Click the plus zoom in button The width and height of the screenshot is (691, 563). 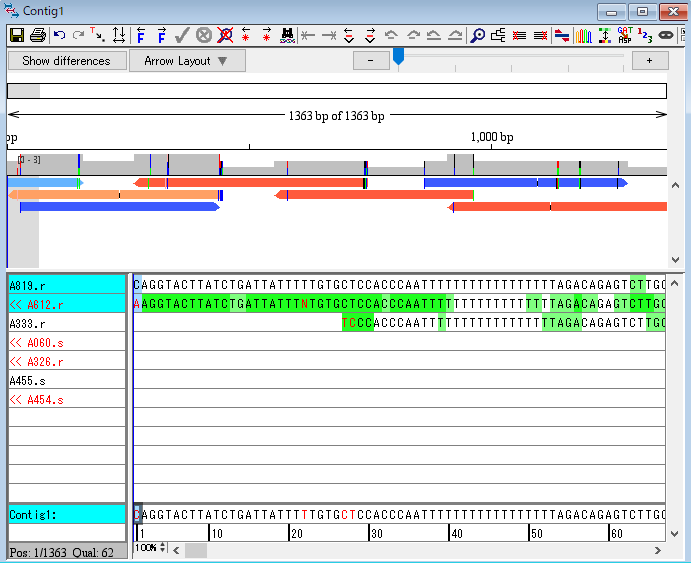click(650, 60)
